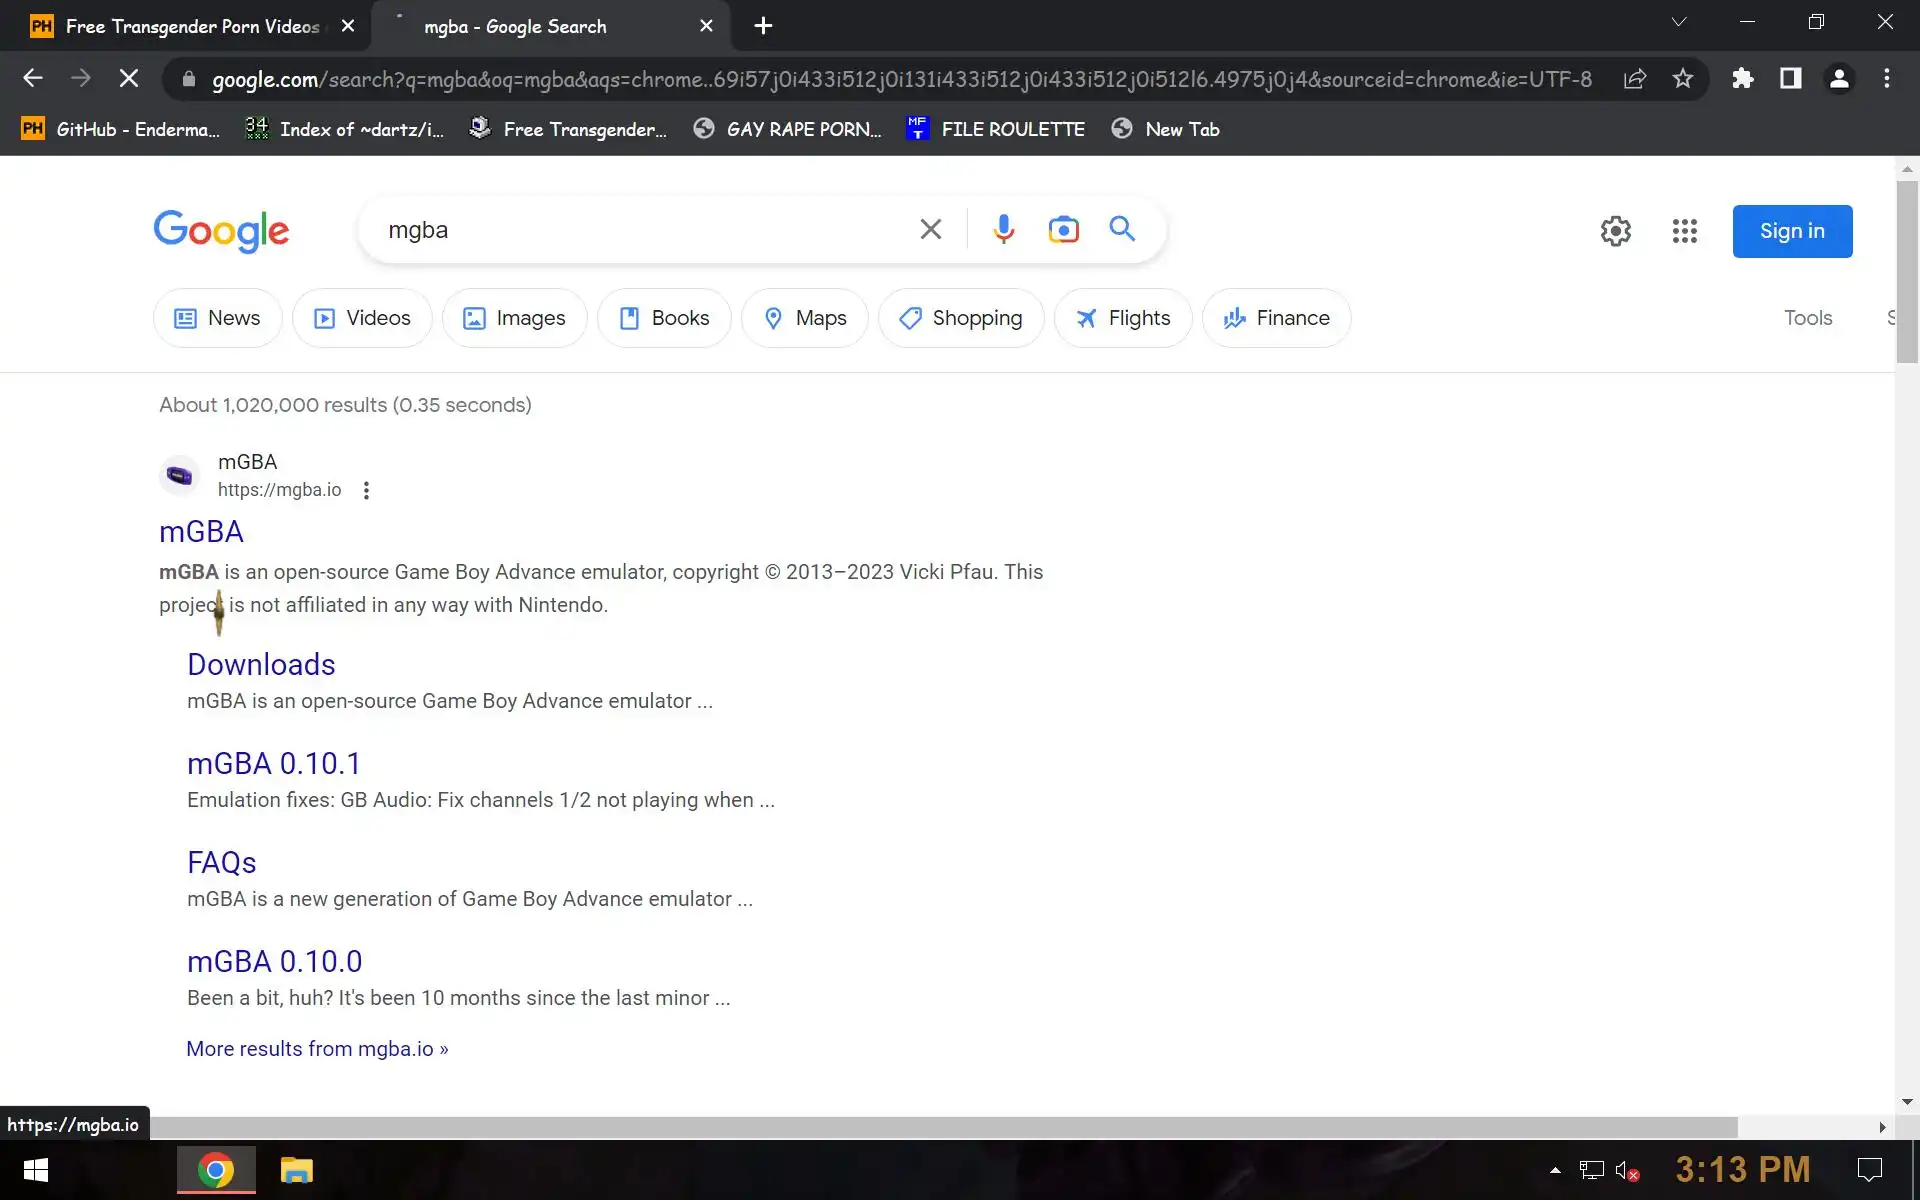1920x1200 pixels.
Task: Open options for mgba.io result
Action: click(366, 490)
